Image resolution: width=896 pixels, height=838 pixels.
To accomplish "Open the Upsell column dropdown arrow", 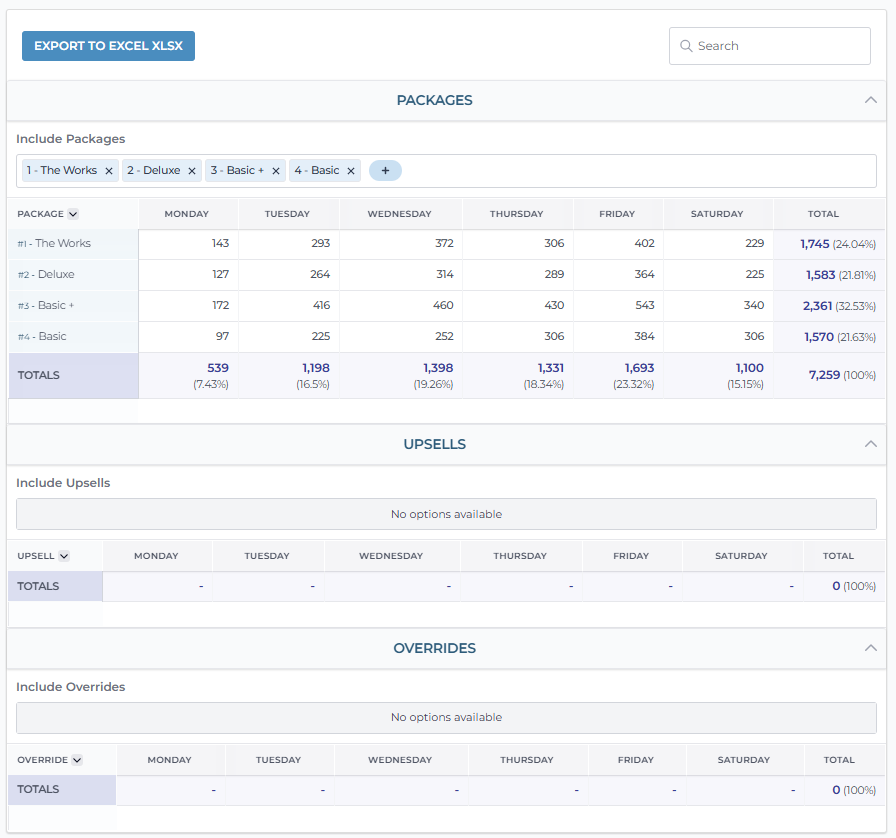I will click(64, 556).
